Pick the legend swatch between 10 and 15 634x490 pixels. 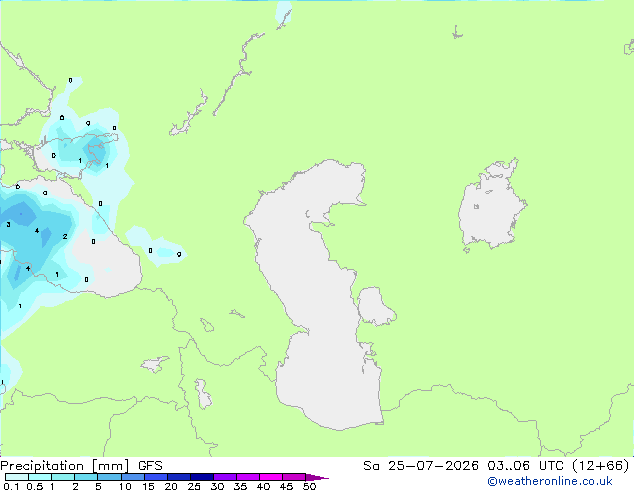pyautogui.click(x=132, y=477)
